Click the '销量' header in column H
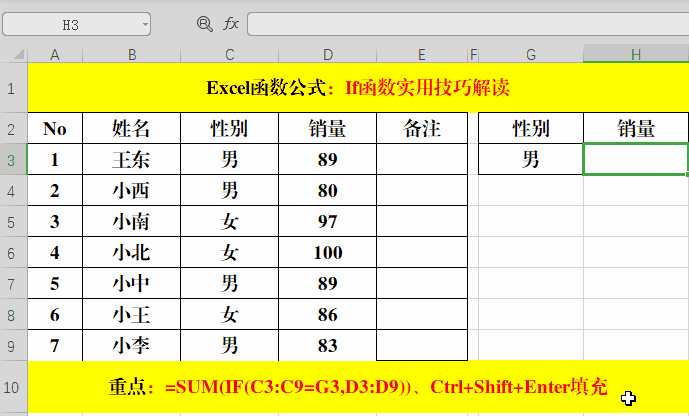 (636, 128)
